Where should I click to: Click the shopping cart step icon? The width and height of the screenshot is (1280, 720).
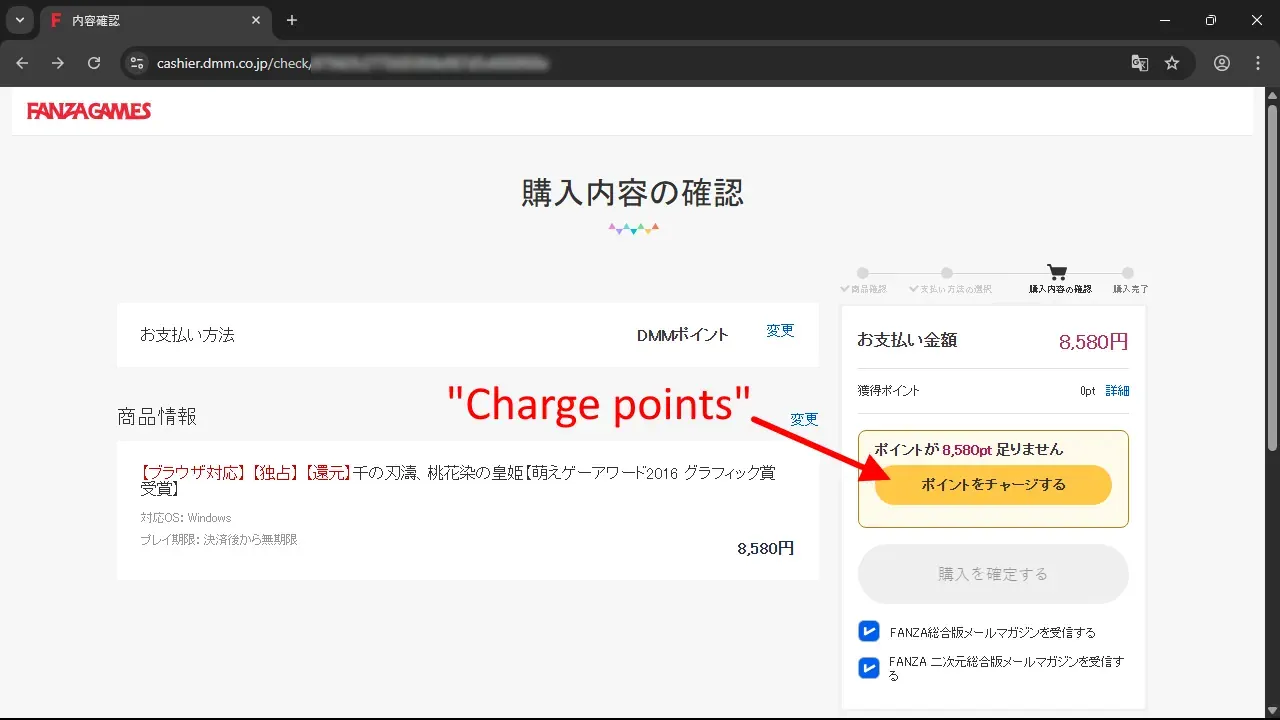(1057, 273)
